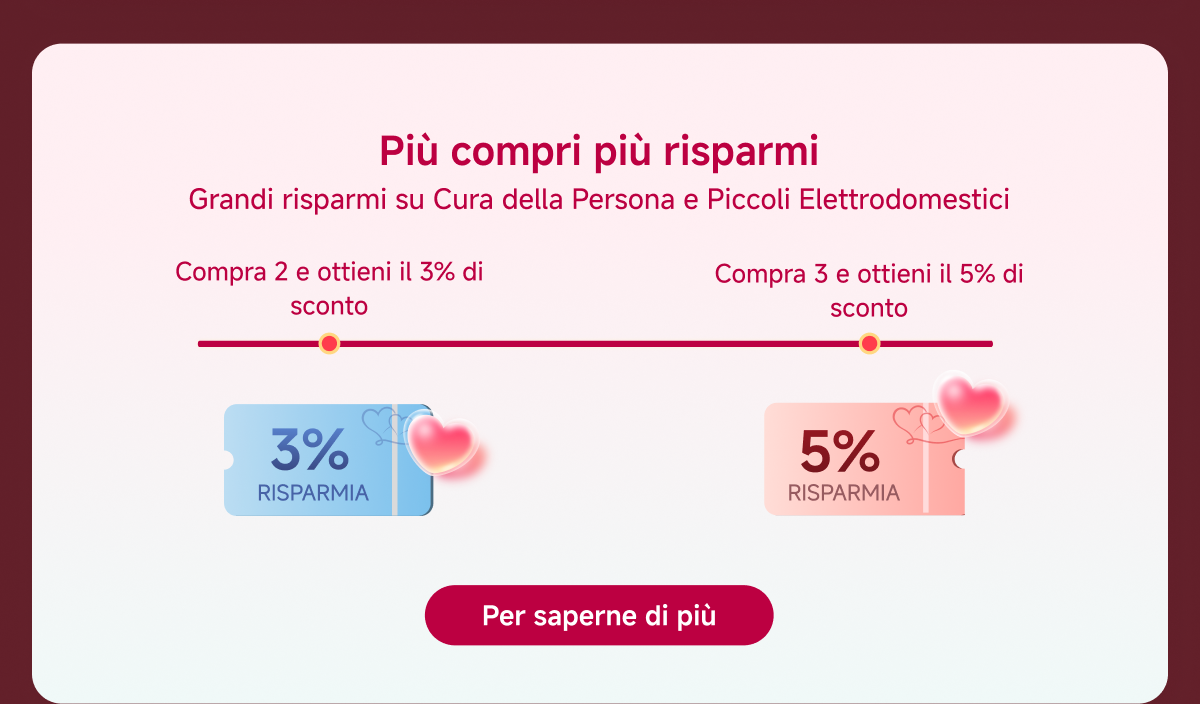
Task: Click the outlined hearts doodle on the pink coupon
Action: pyautogui.click(x=910, y=422)
